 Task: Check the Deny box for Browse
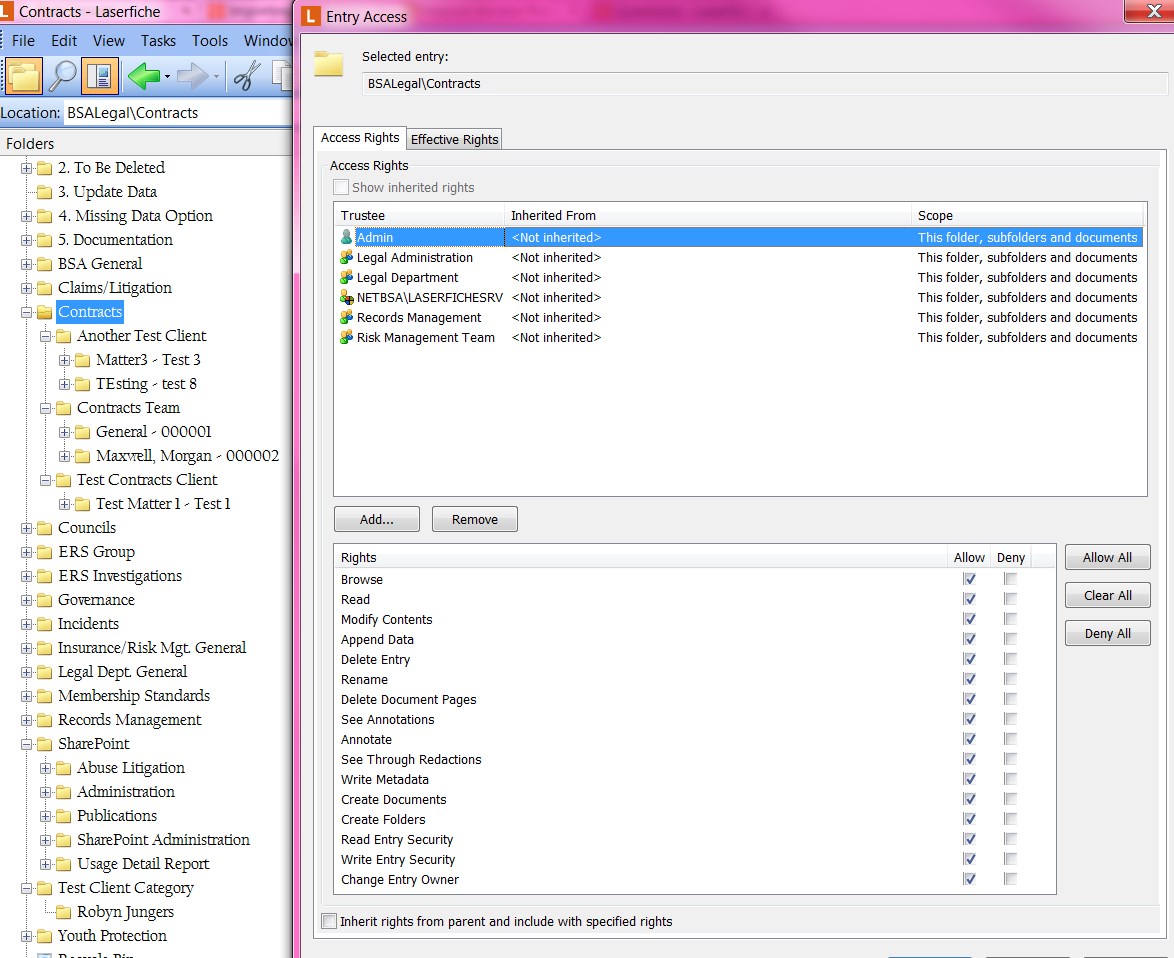click(1011, 580)
